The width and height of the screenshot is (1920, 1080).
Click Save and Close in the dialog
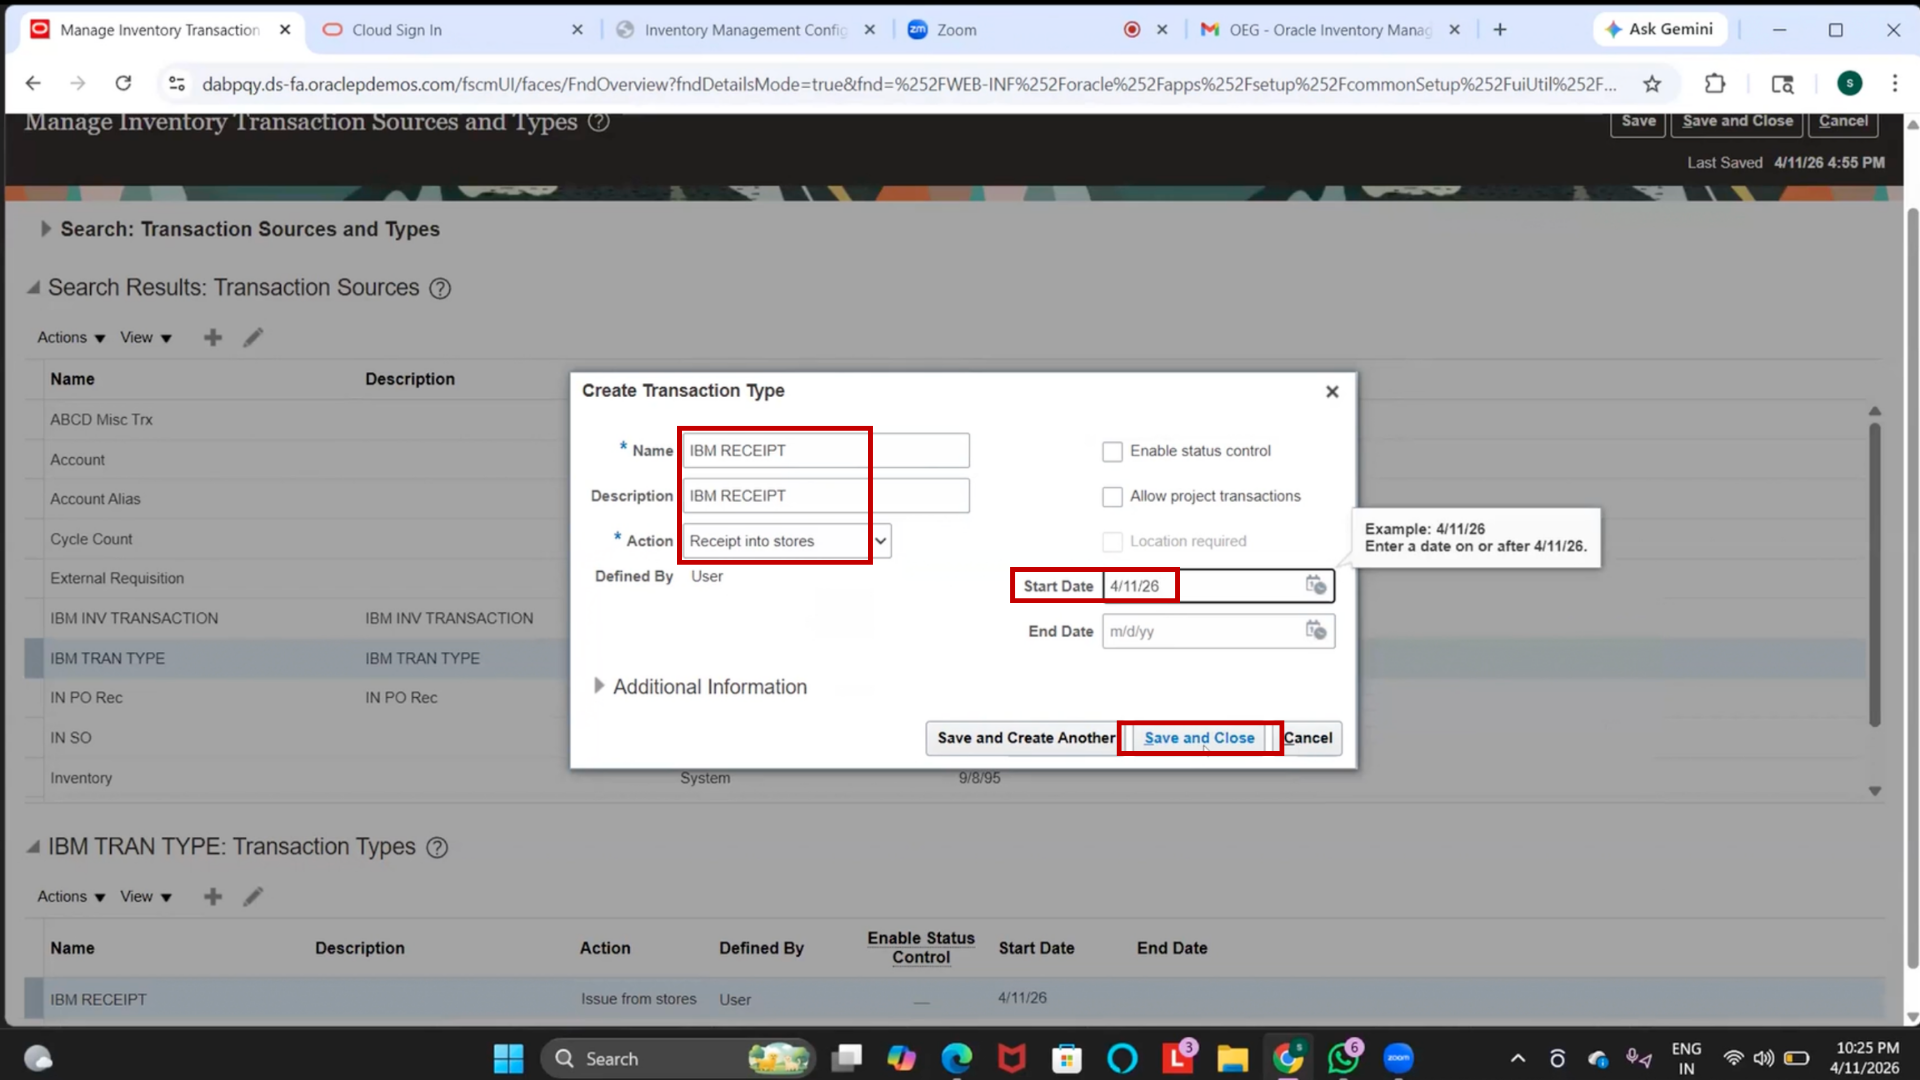click(x=1199, y=738)
